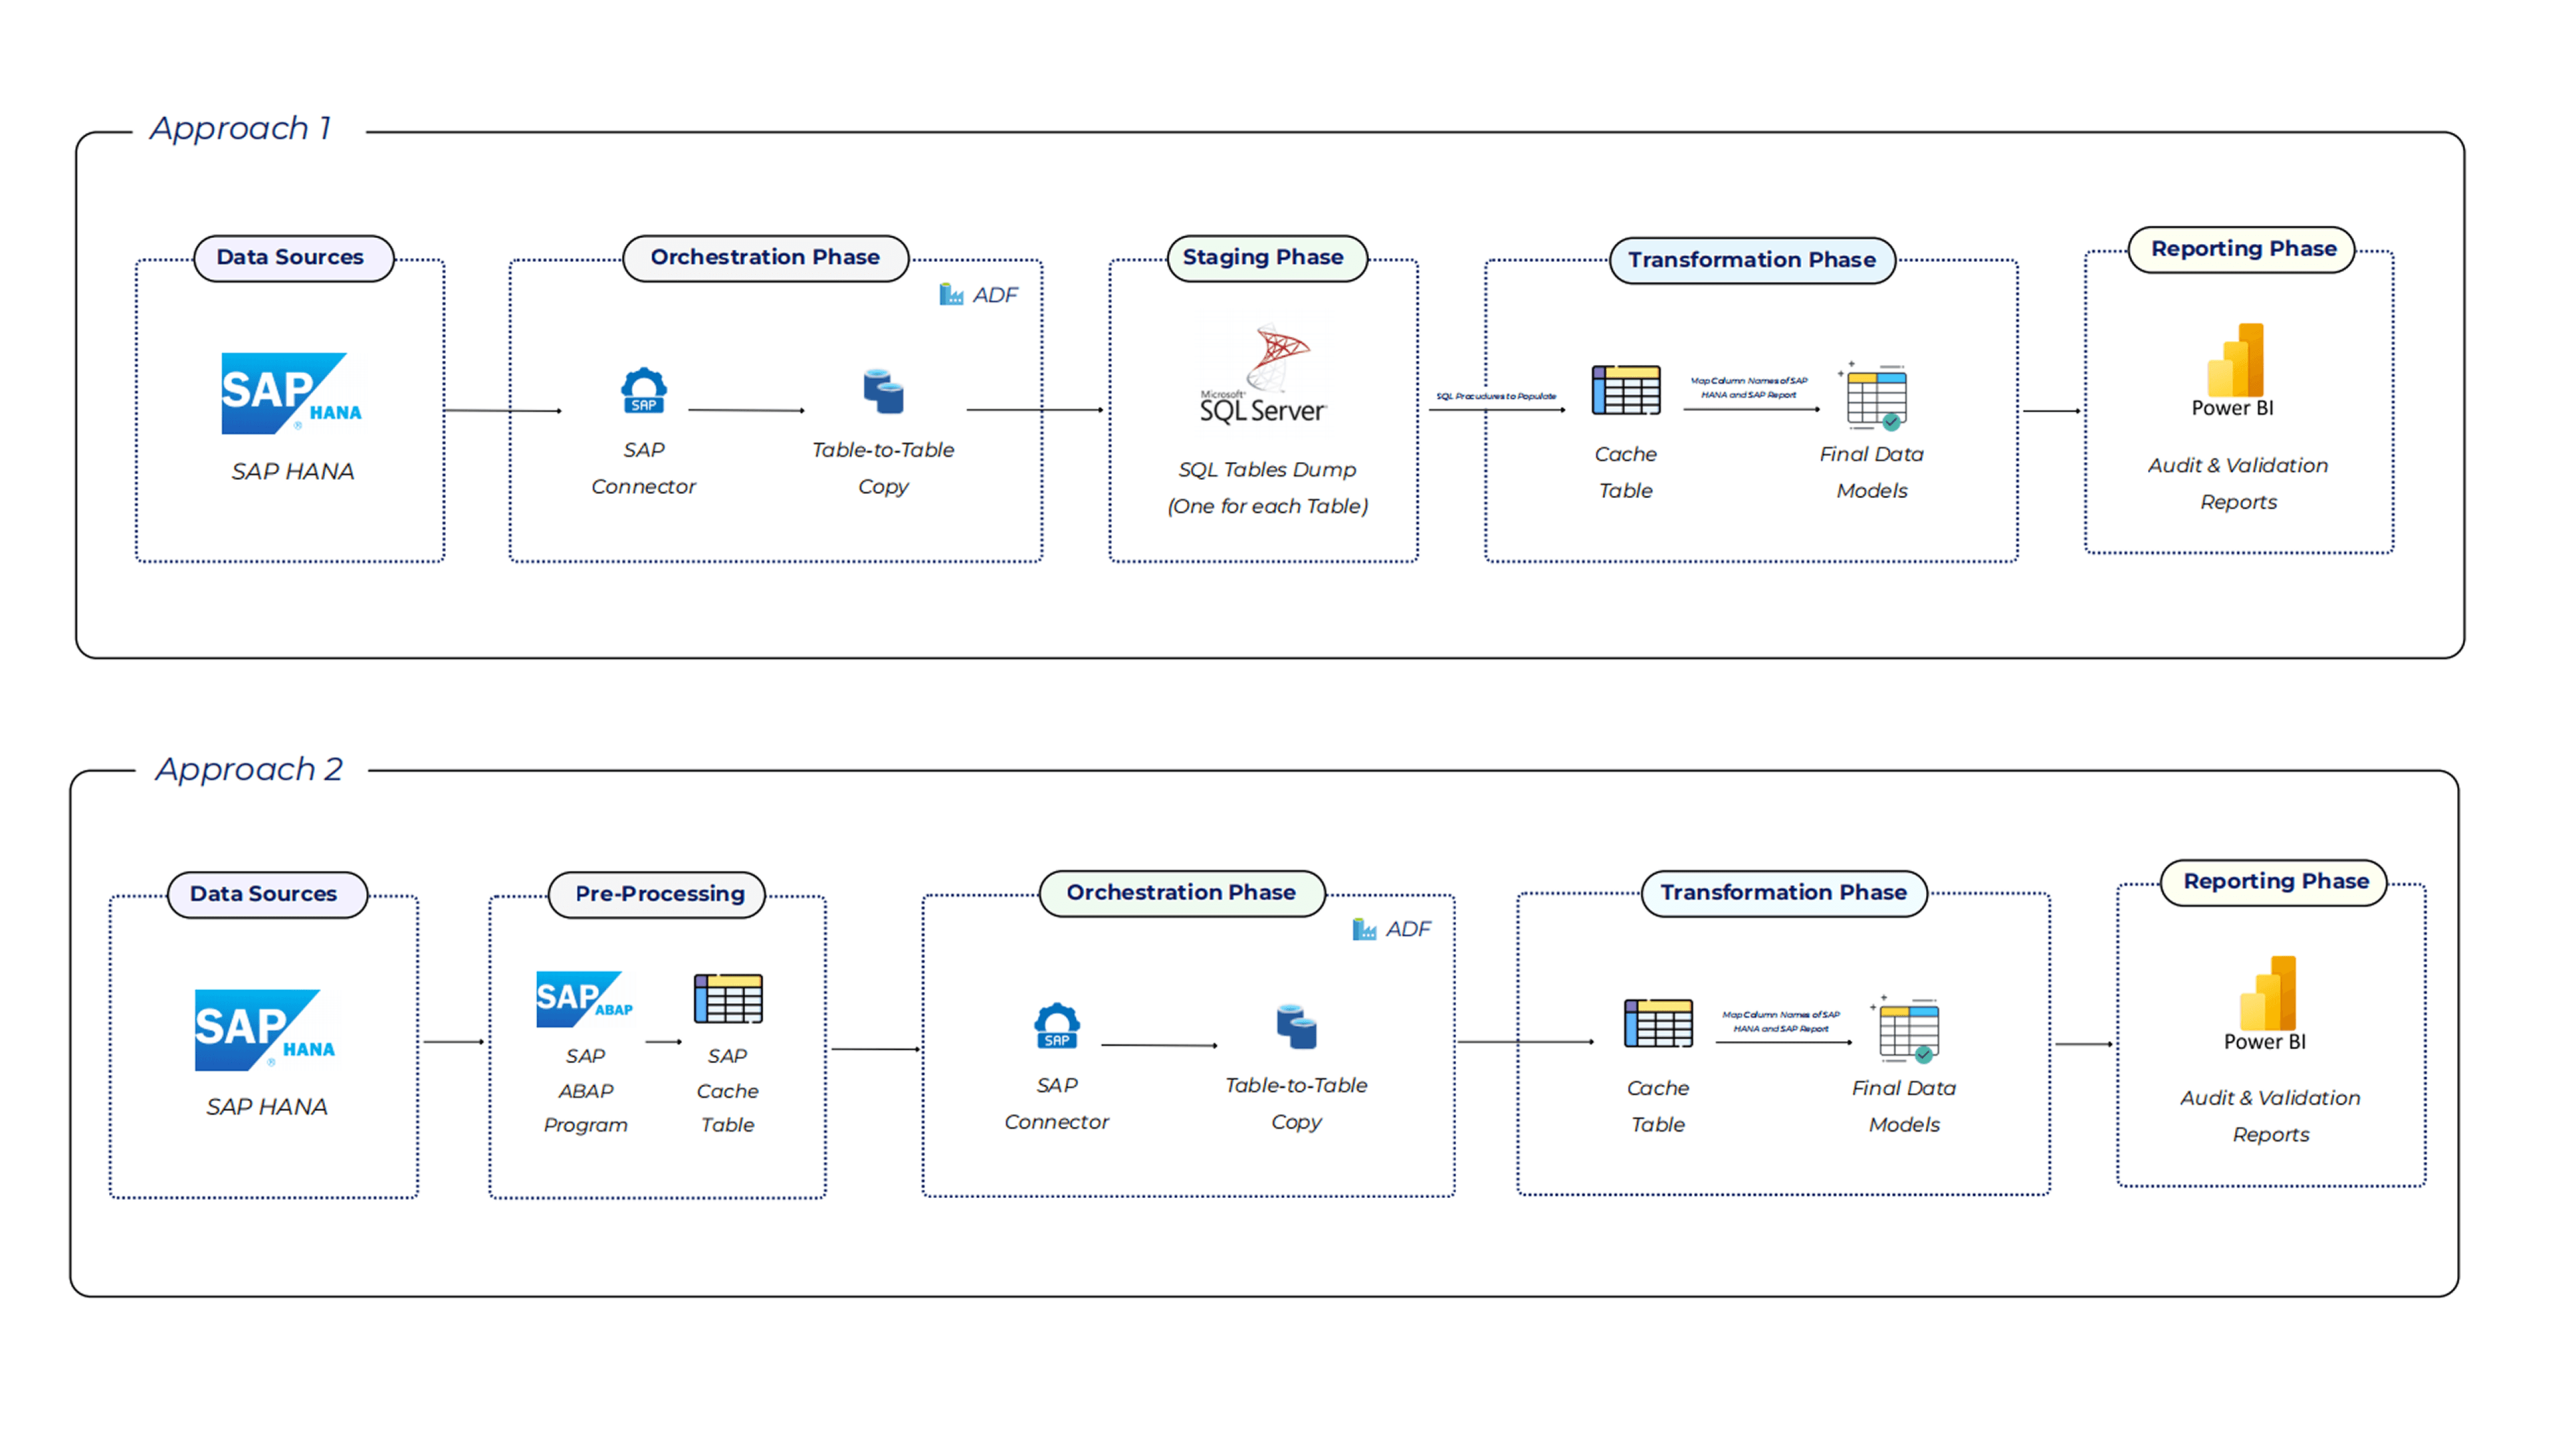Viewport: 2560px width, 1438px height.
Task: Click the Microsoft SQL Server logo
Action: tap(1264, 374)
